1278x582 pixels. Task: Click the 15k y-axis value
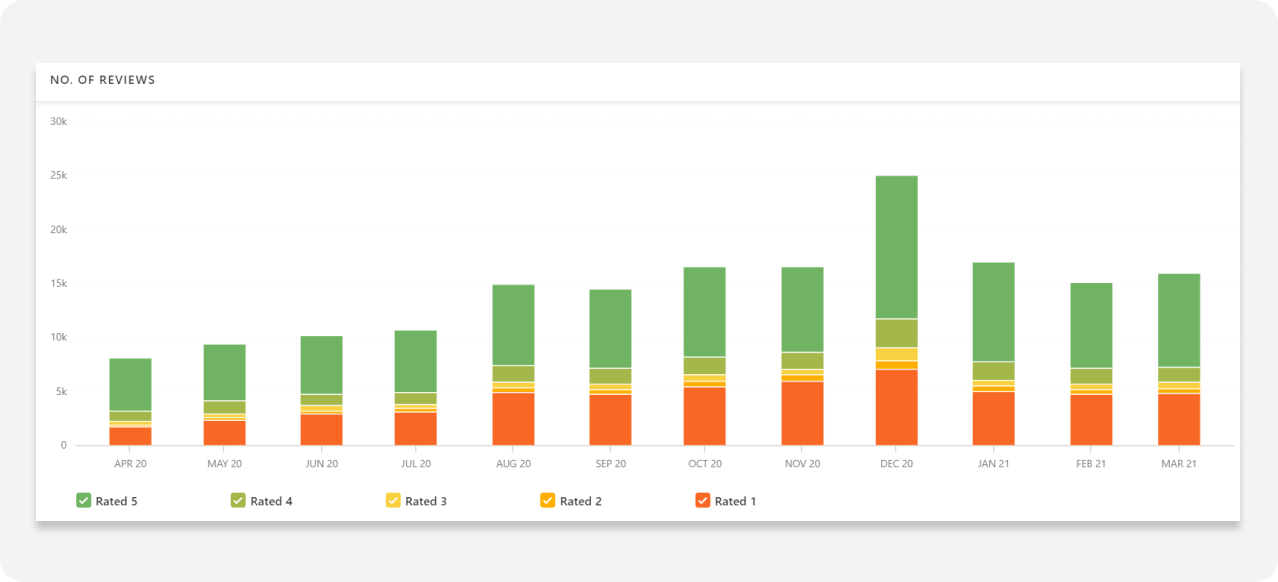pos(58,284)
